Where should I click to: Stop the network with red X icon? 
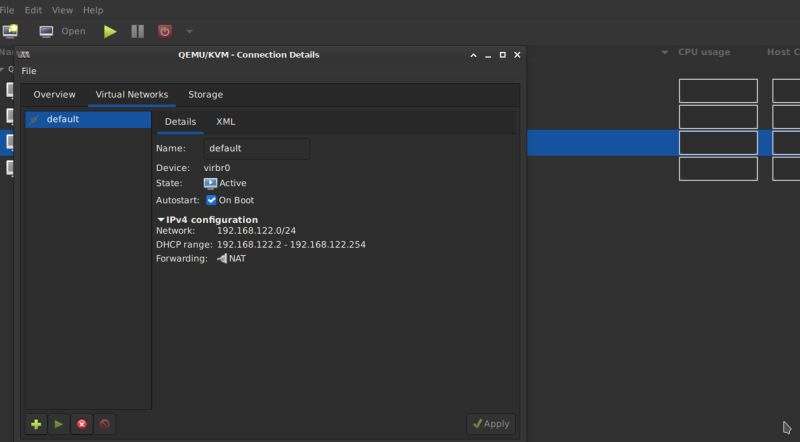(82, 424)
